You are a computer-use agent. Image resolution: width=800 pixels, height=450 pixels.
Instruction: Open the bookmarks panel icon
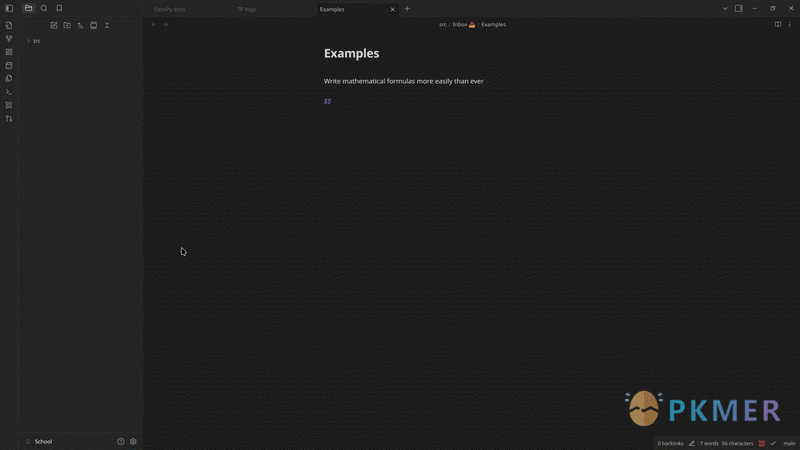(x=59, y=8)
